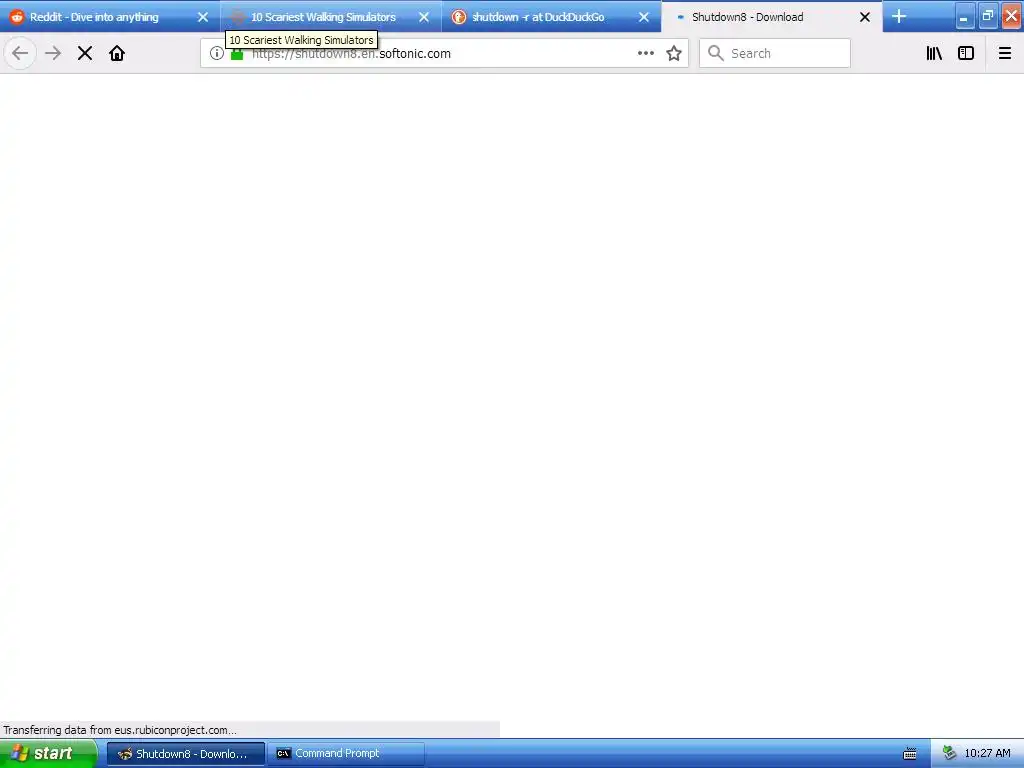
Task: Minimize the Firefox window
Action: click(964, 16)
